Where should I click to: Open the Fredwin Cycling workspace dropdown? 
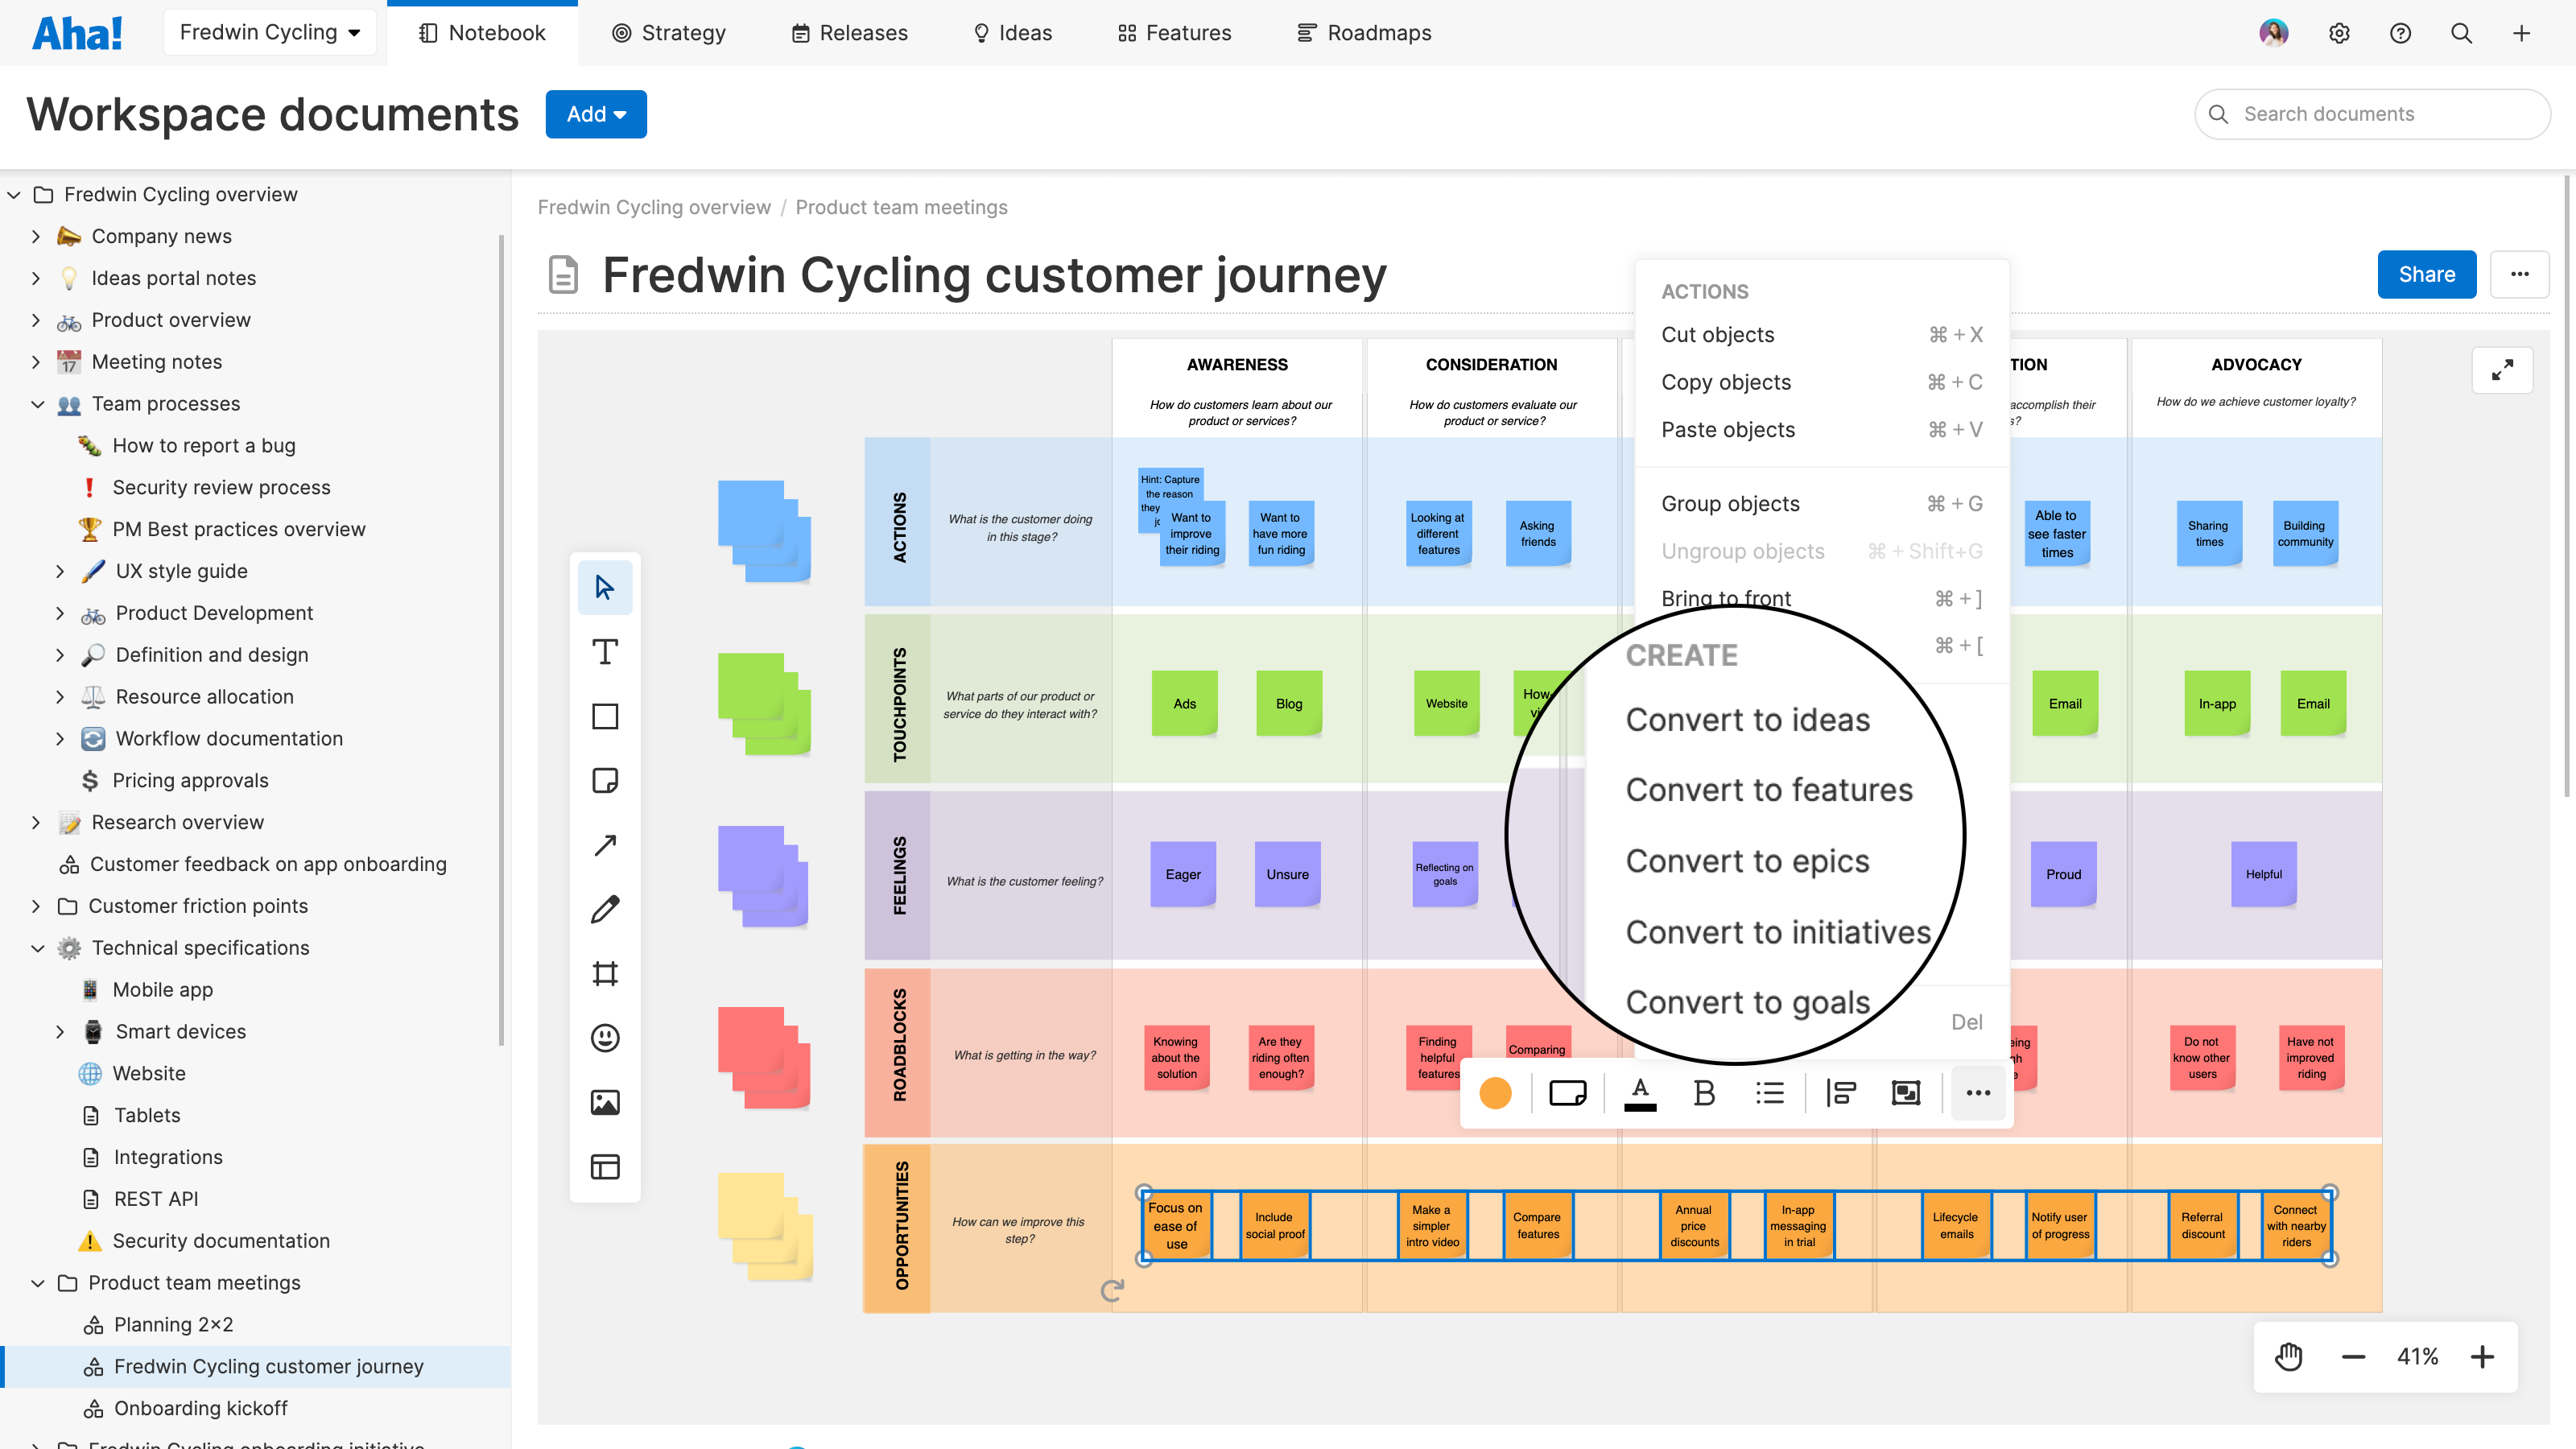269,31
